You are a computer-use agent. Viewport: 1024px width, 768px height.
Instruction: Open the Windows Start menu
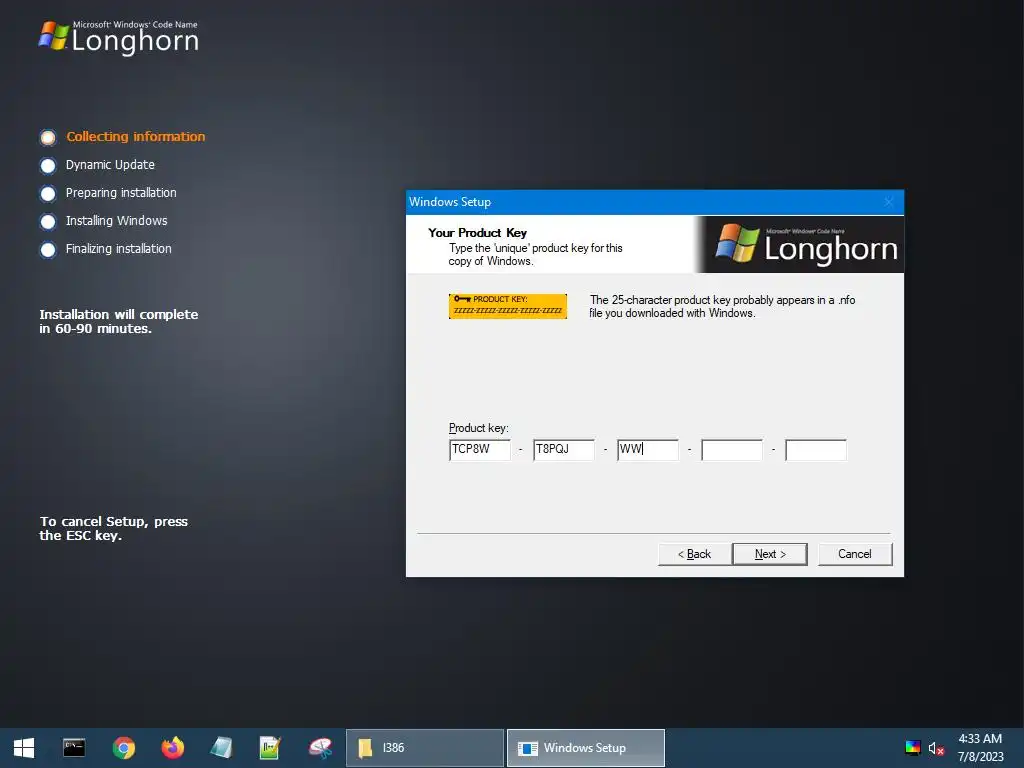[x=24, y=748]
